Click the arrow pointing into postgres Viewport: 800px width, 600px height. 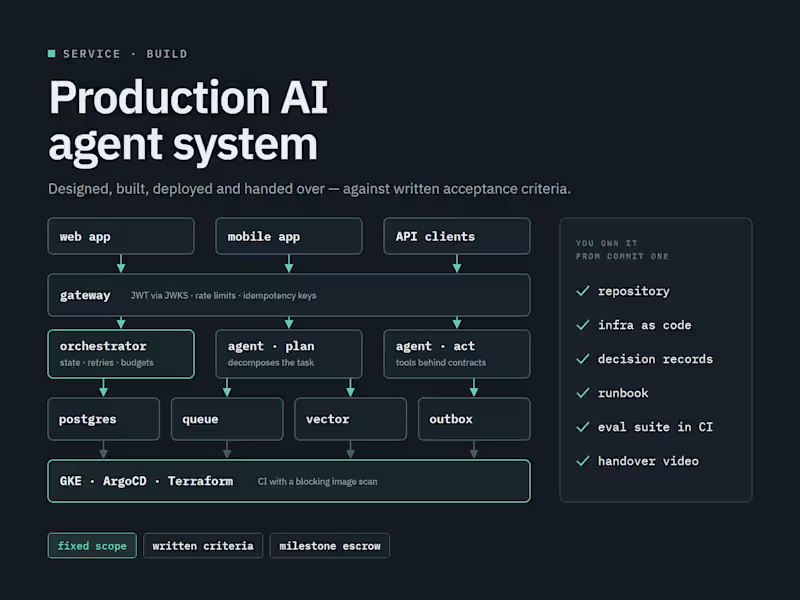coord(104,388)
